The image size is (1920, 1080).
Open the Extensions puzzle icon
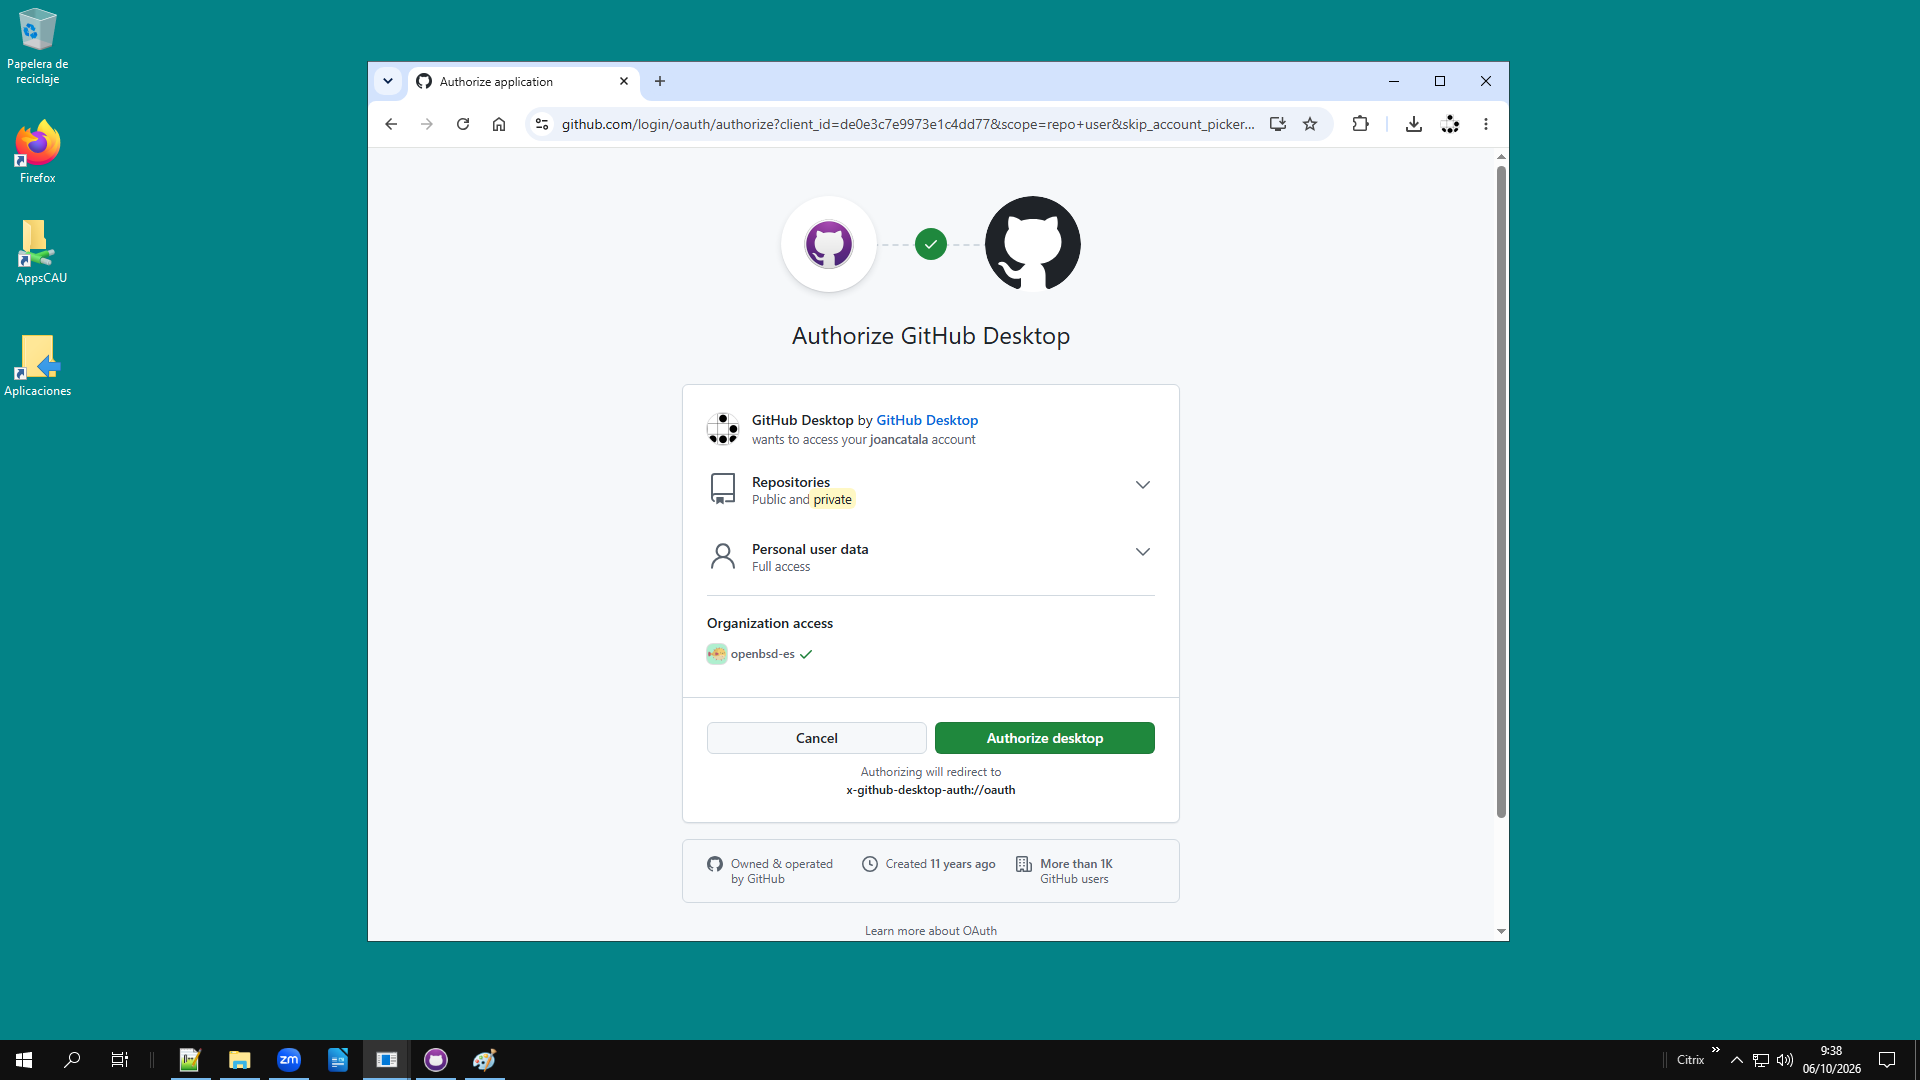(x=1360, y=124)
